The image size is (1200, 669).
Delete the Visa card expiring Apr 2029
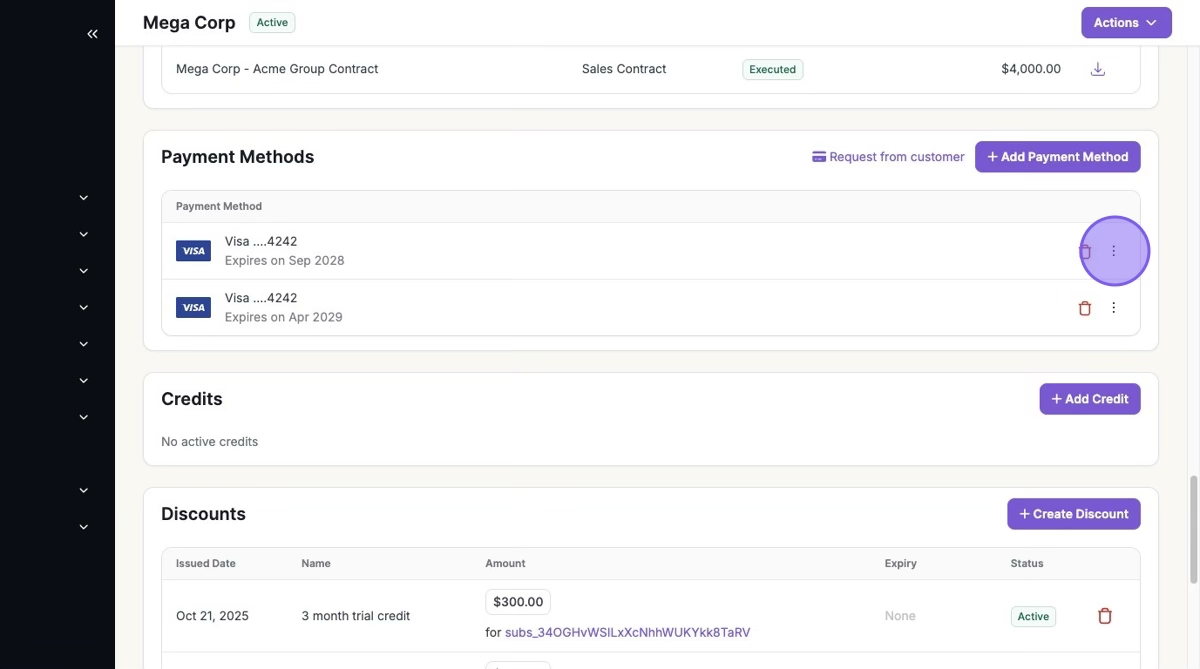(x=1085, y=308)
